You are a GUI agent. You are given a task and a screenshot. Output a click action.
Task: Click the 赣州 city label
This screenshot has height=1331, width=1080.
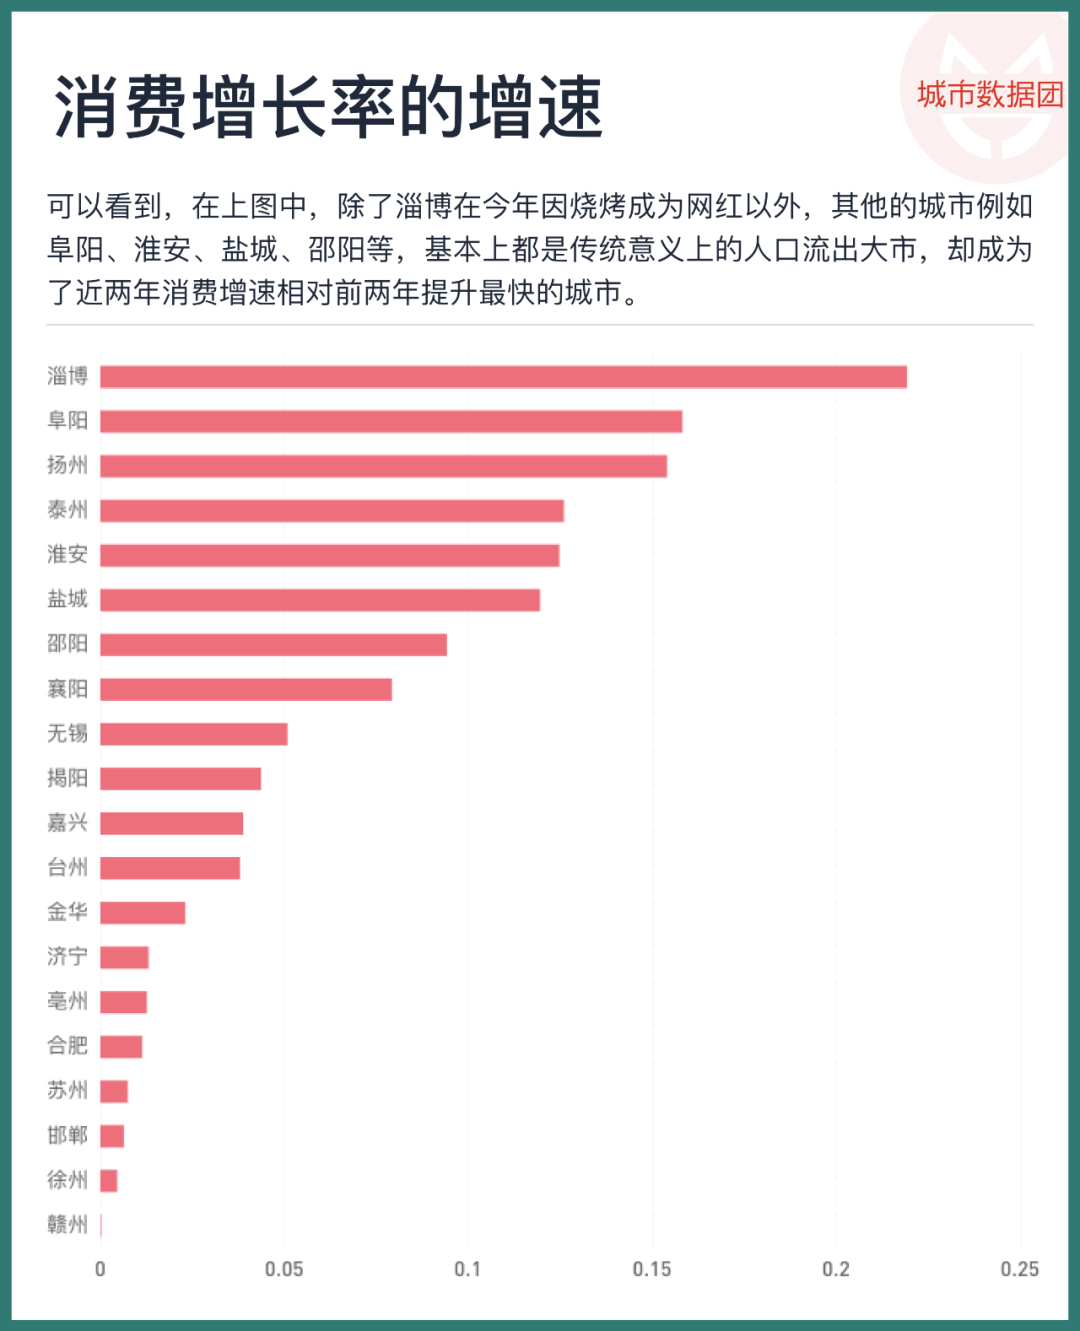(x=67, y=1225)
